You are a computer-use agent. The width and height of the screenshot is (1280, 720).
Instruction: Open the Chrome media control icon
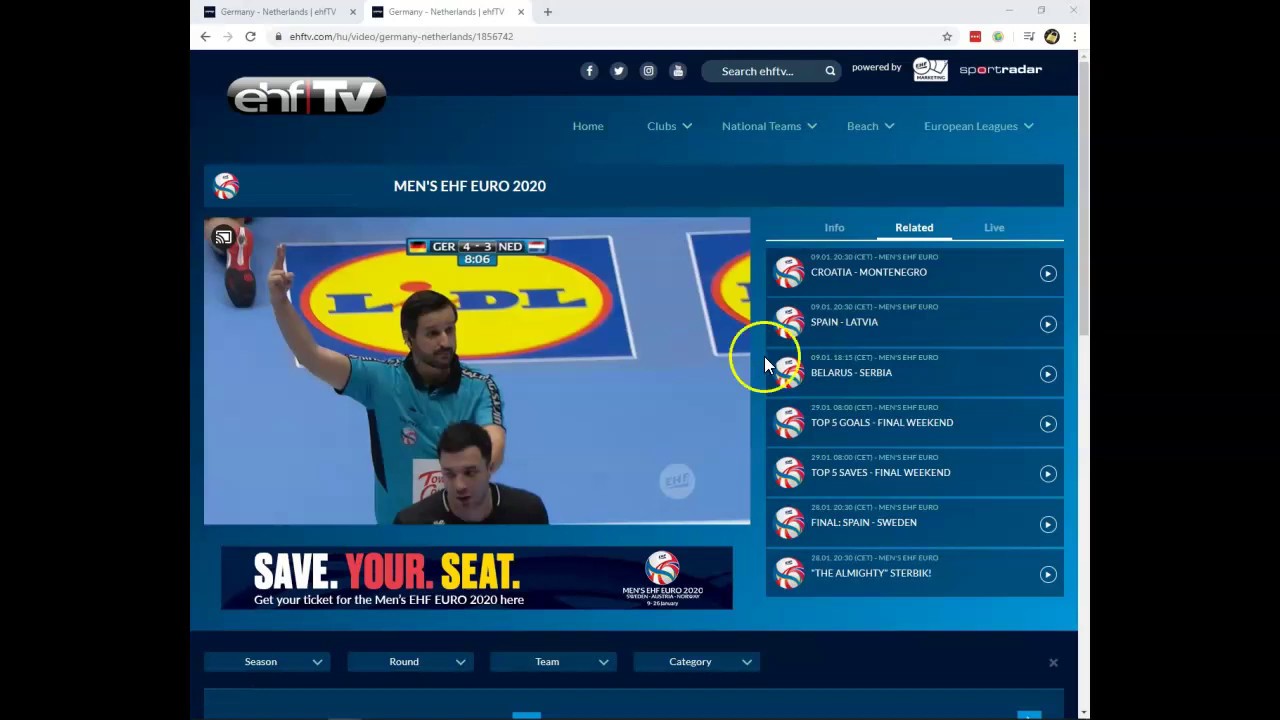1029,36
